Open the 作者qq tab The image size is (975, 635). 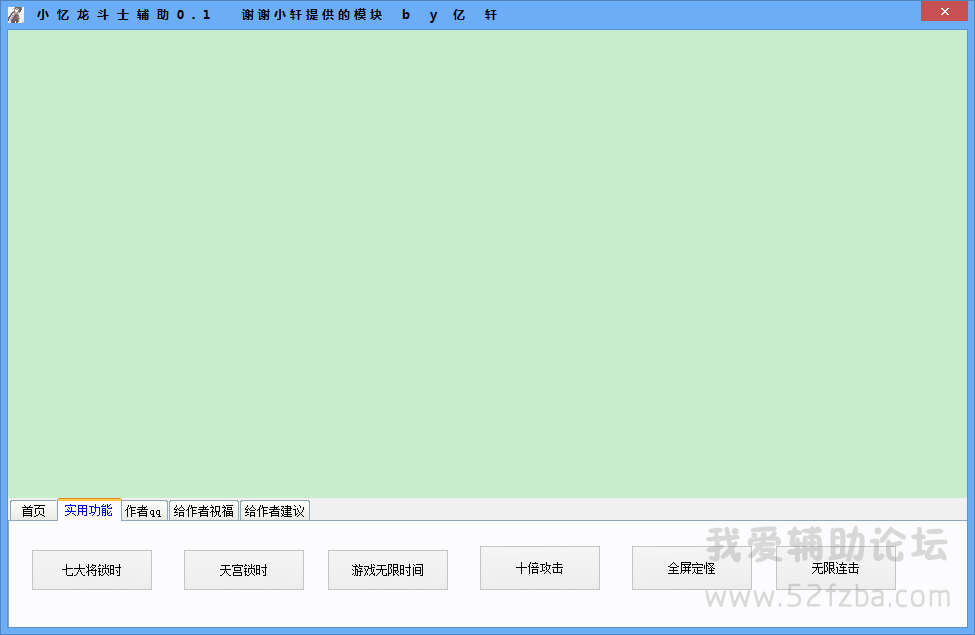(144, 511)
